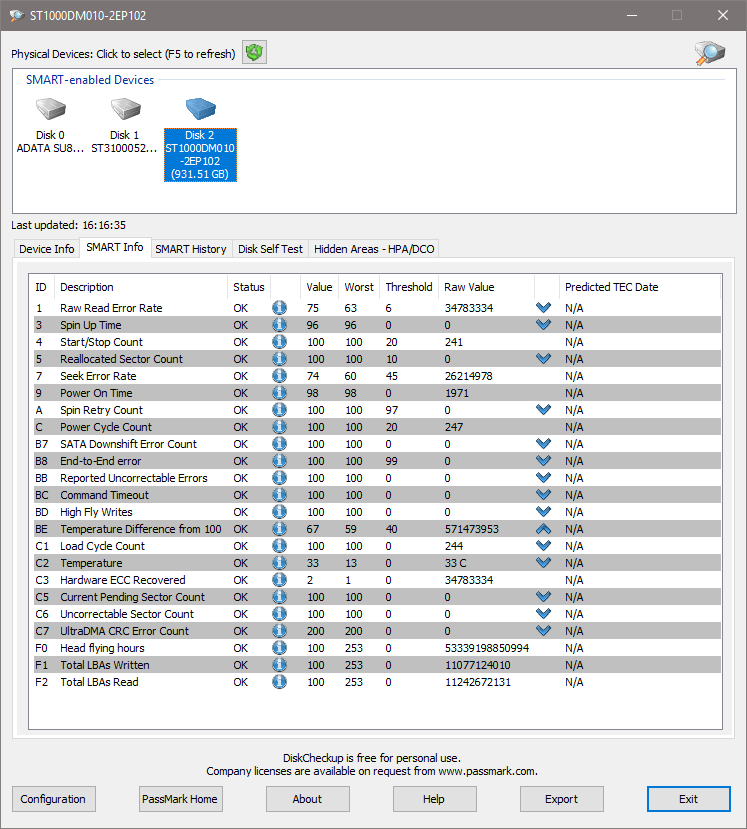Click down chevron in Spin Retry Count row
The height and width of the screenshot is (829, 747).
[543, 409]
